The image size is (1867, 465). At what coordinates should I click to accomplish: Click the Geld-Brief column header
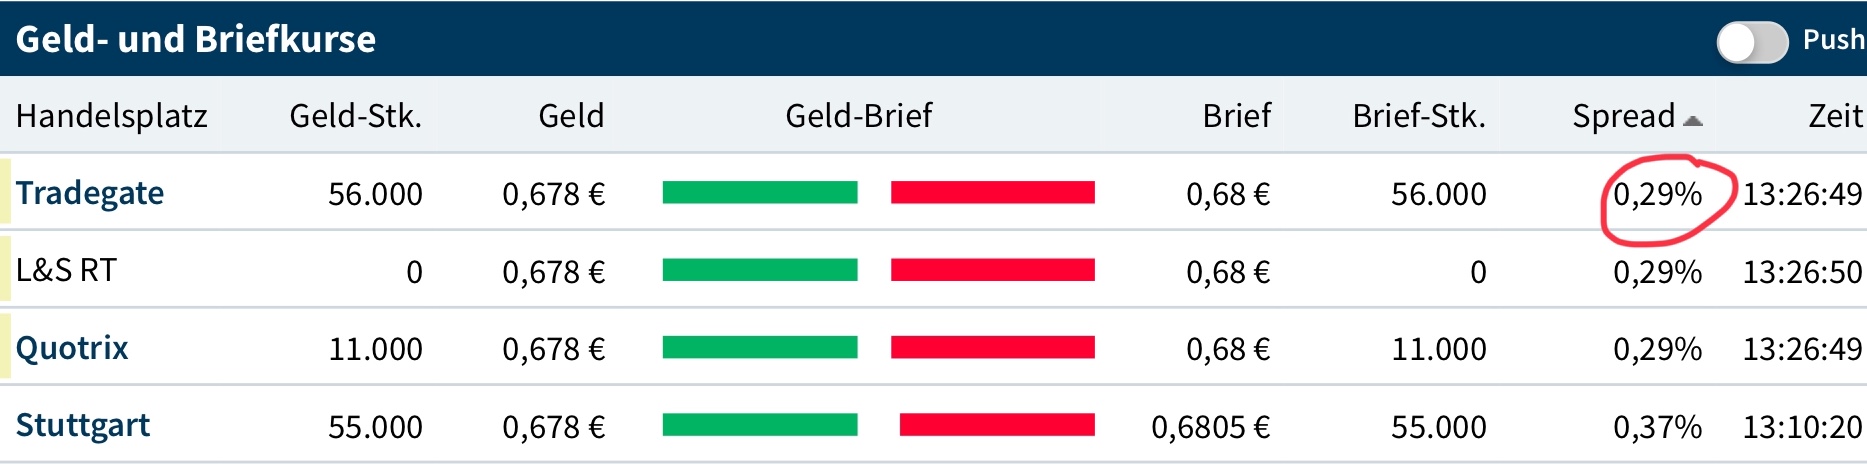[858, 116]
